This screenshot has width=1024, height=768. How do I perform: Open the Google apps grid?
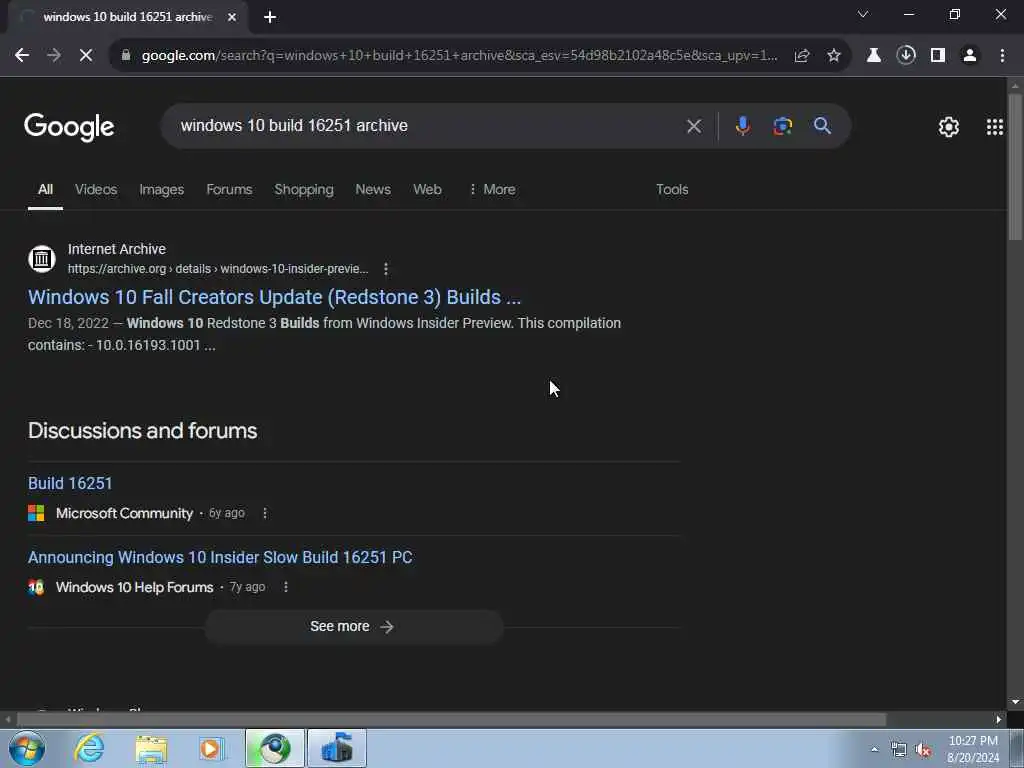(994, 127)
